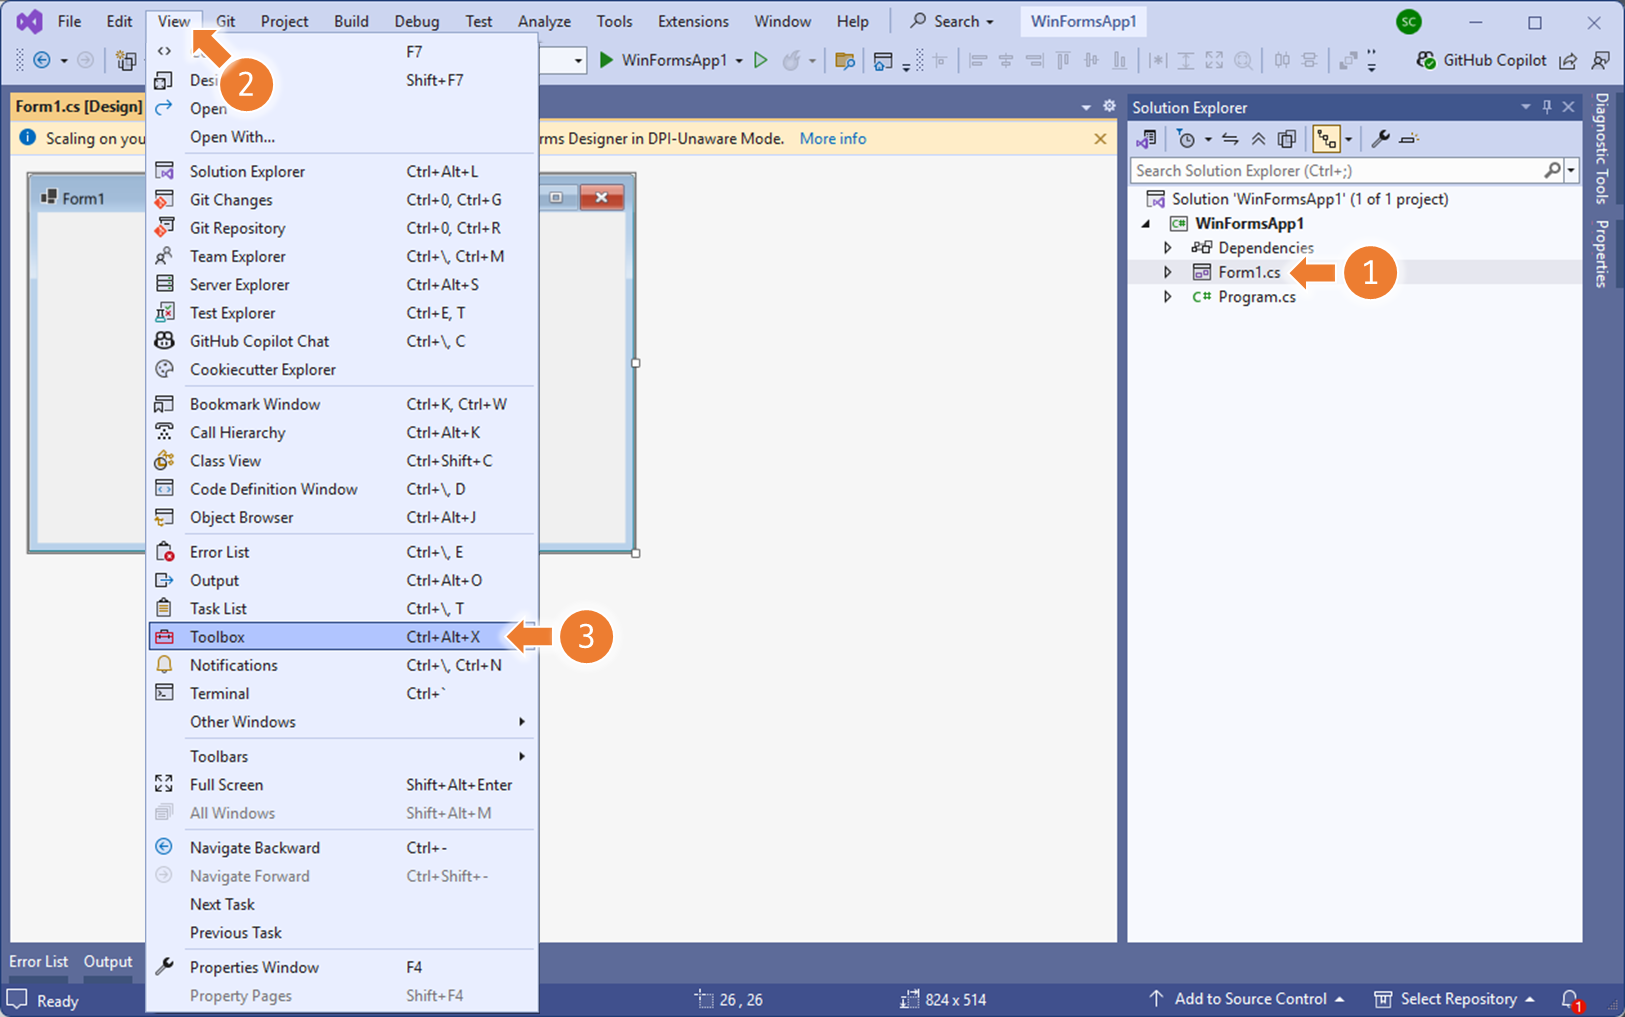Open the startup target dropdown beside WinFormsApp1

(739, 61)
